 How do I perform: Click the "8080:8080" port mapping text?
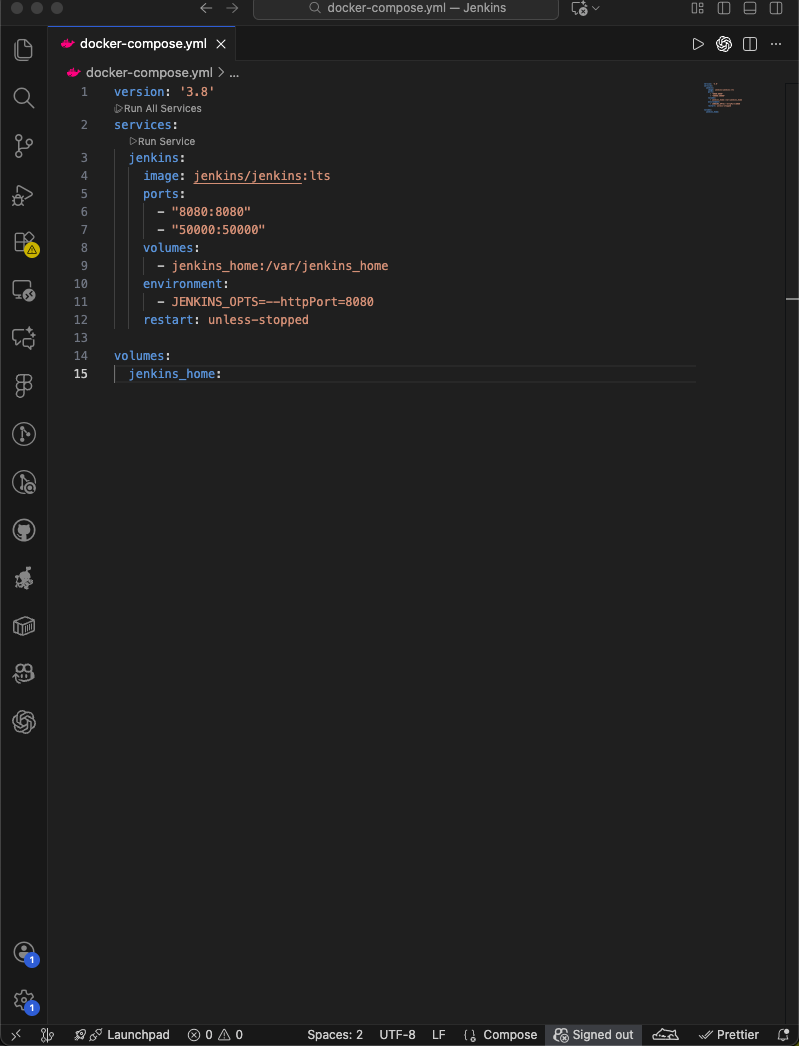coord(211,211)
